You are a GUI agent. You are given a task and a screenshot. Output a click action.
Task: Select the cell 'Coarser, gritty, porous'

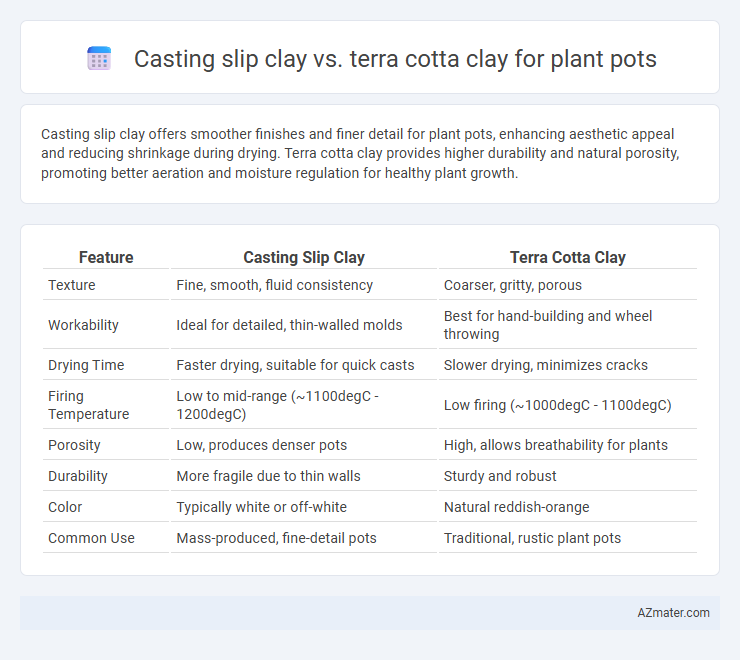point(513,285)
